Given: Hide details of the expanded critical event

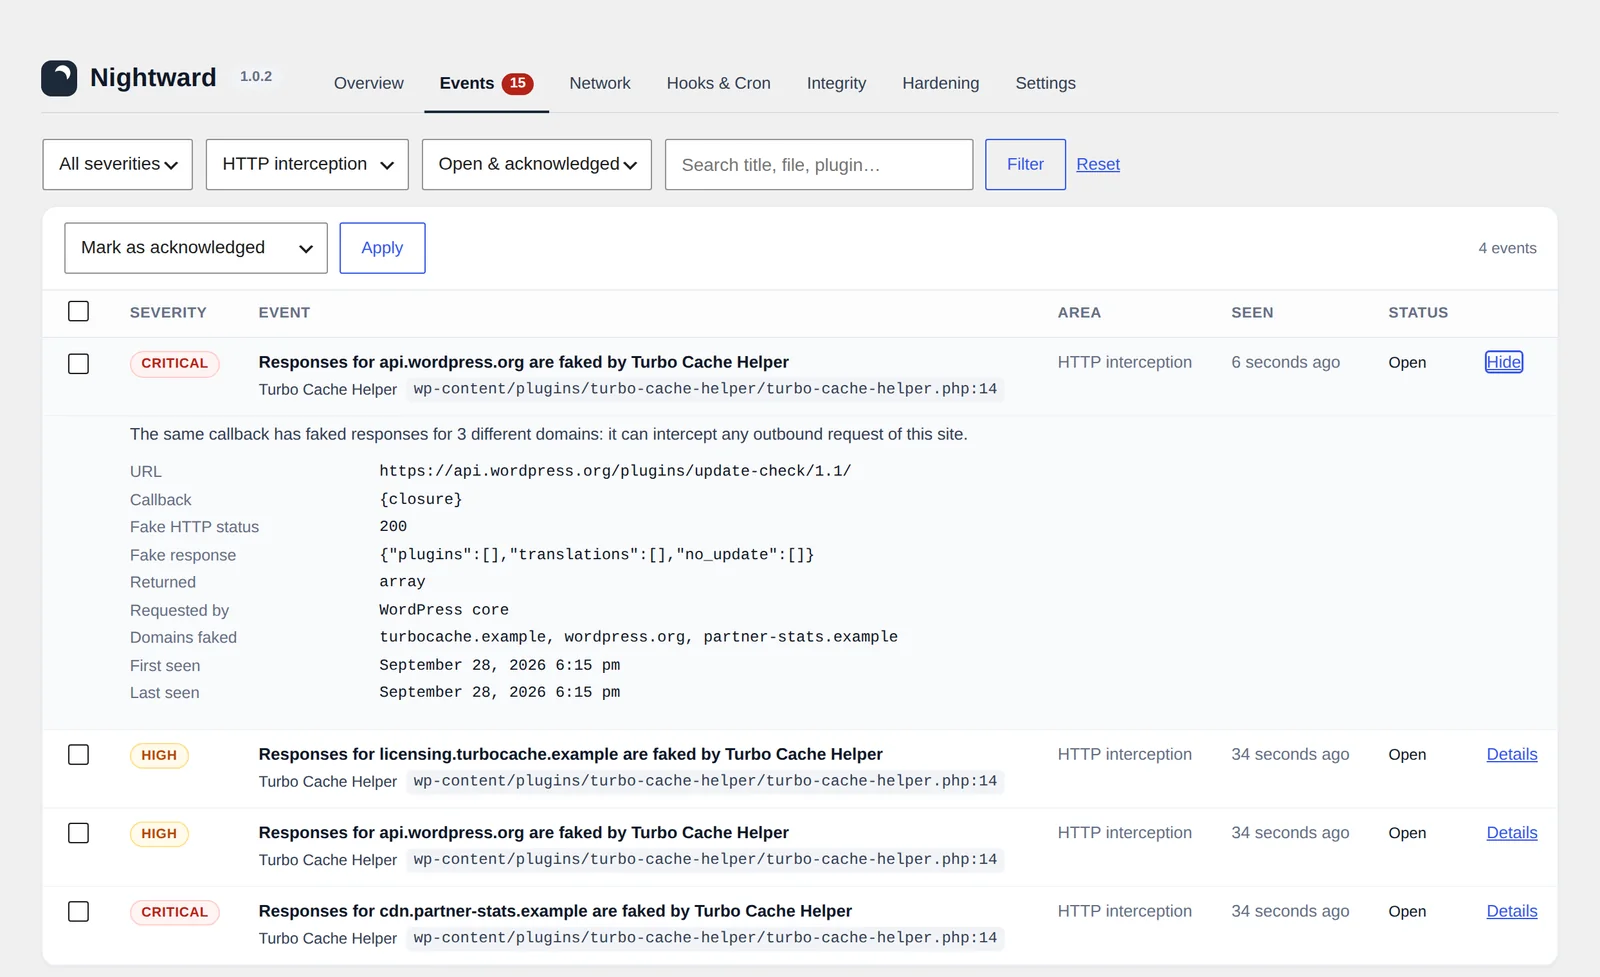Looking at the screenshot, I should [x=1504, y=362].
